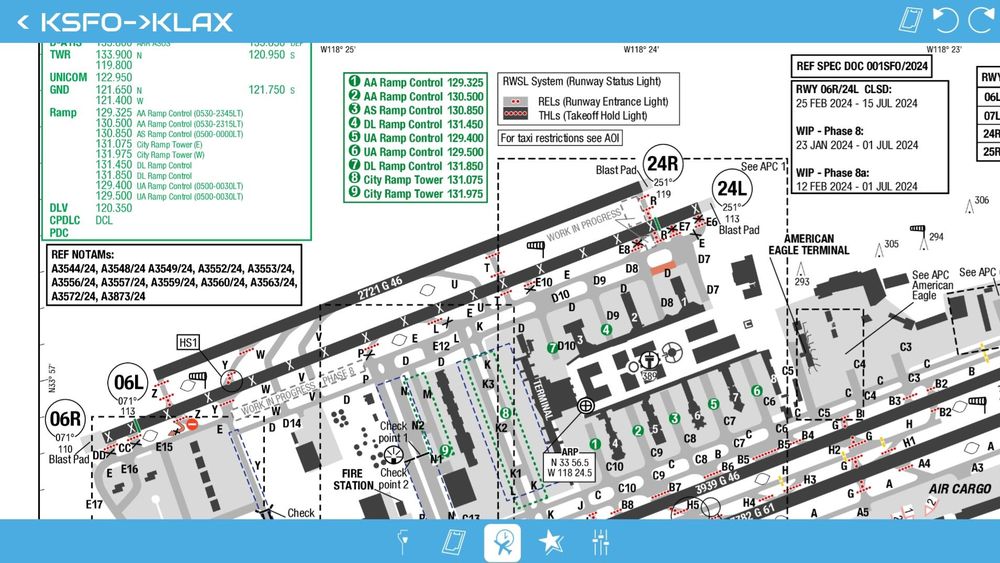Open the favorites star tab
The image size is (1000, 563).
[x=550, y=543]
